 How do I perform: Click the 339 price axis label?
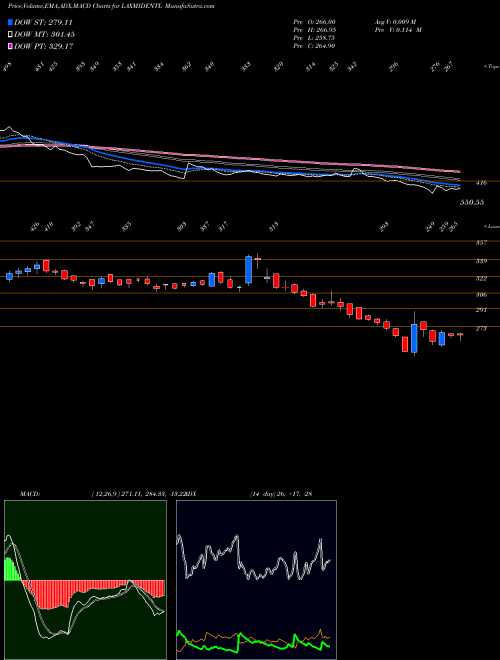pos(481,261)
